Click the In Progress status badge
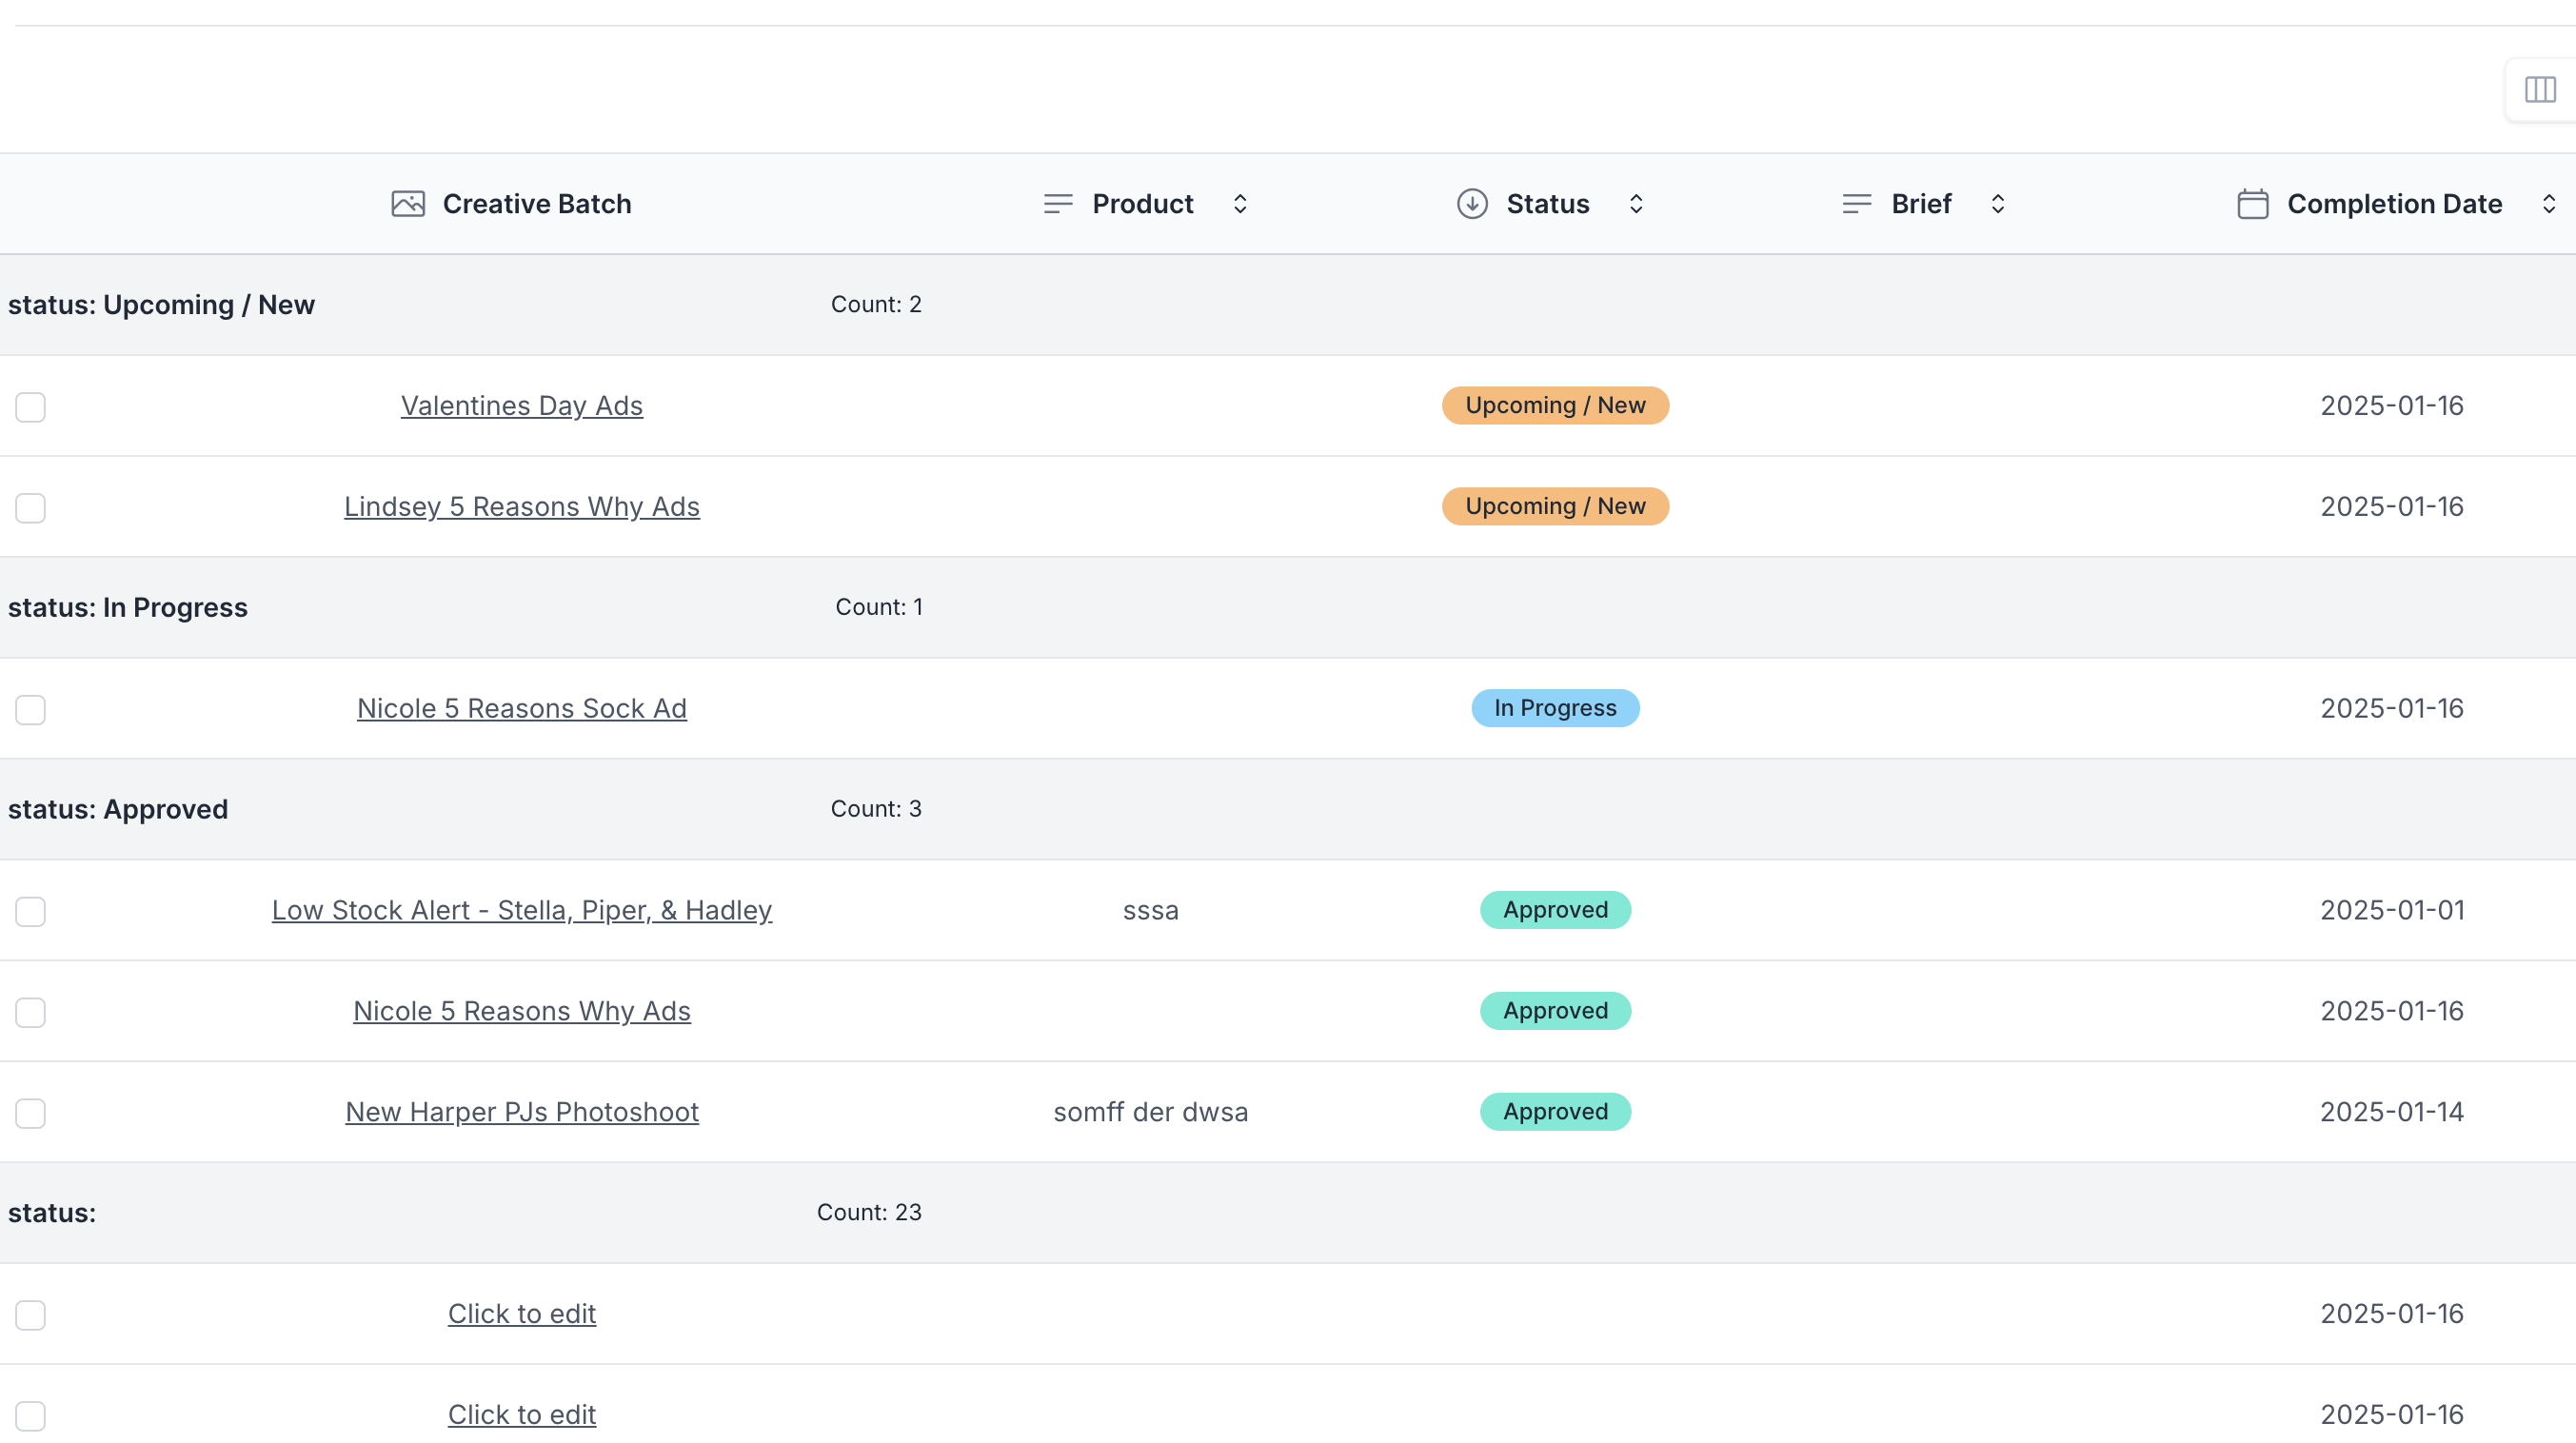Screen dimensions: 2576x1443 [x=1555, y=708]
